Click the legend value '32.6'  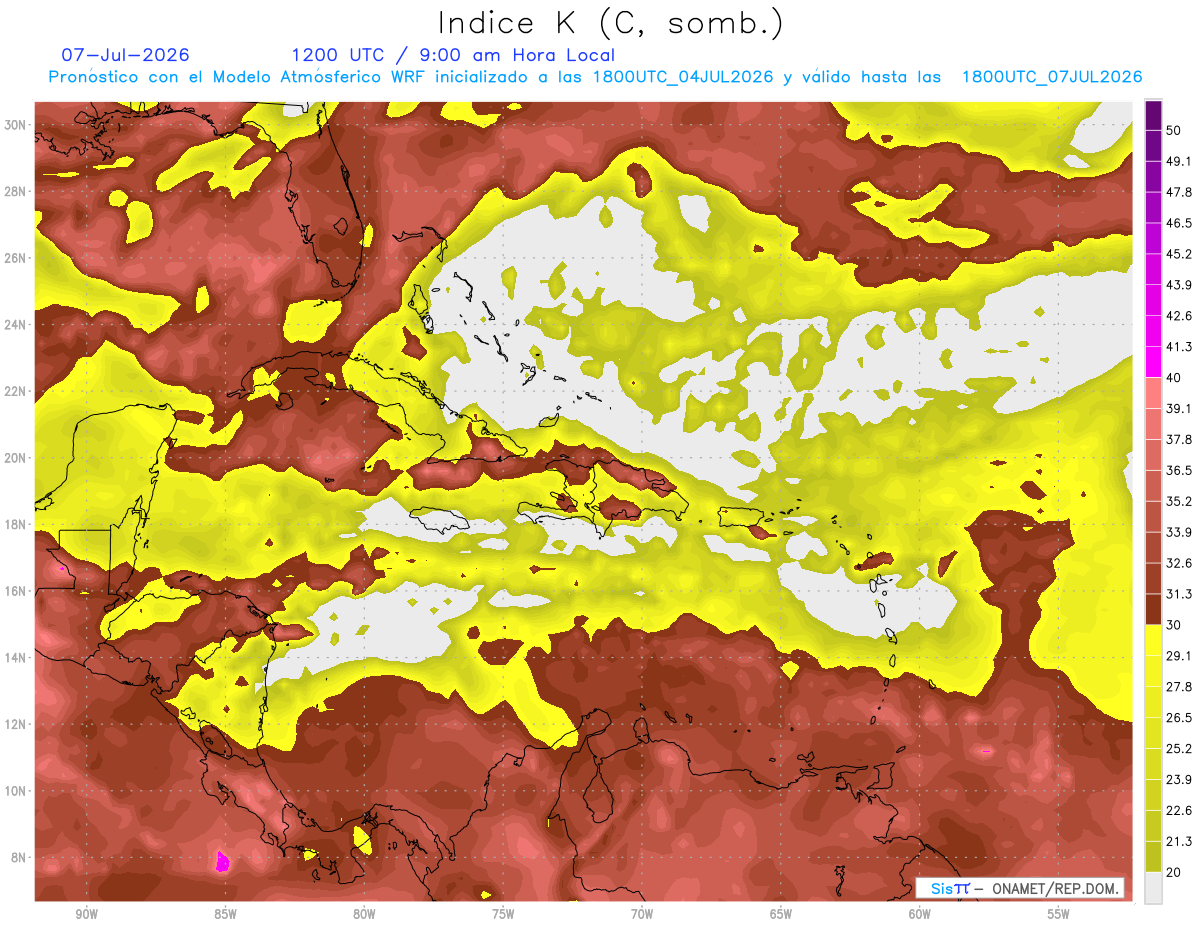1178,563
